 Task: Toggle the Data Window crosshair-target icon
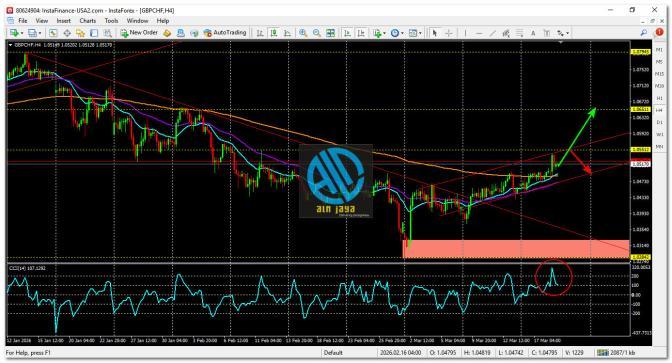(x=67, y=33)
